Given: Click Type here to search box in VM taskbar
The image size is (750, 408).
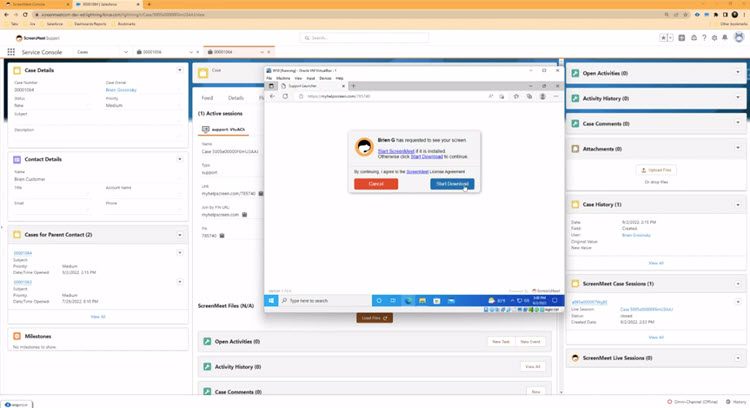Looking at the screenshot, I should tap(325, 300).
